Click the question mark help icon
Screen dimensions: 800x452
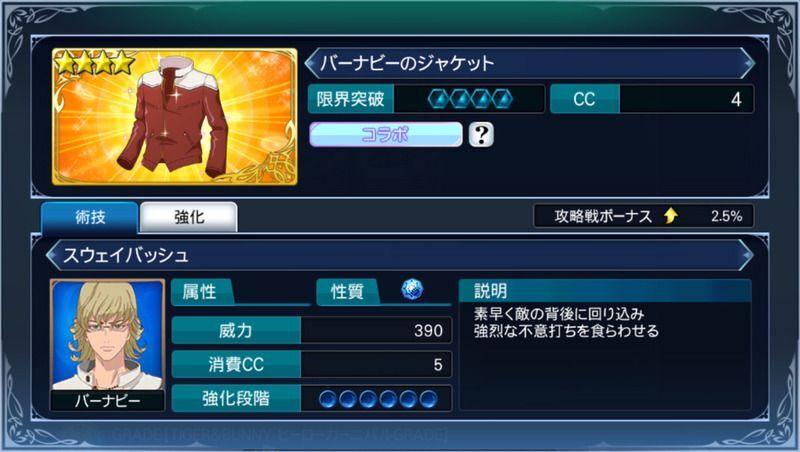tap(481, 135)
